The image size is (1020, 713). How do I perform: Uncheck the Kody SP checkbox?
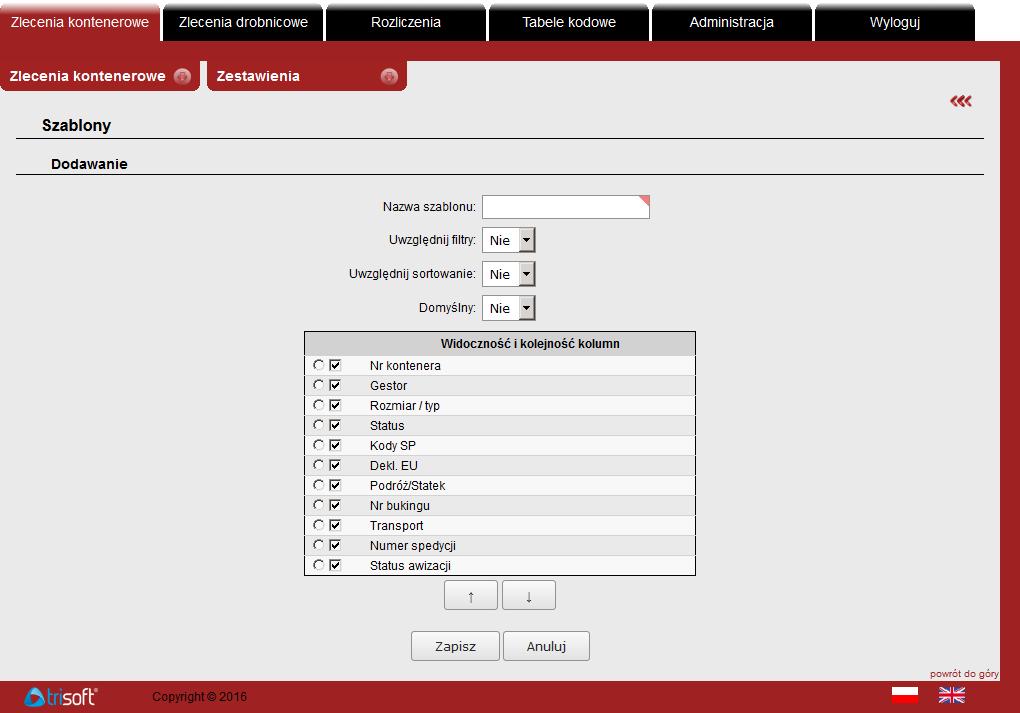click(335, 445)
